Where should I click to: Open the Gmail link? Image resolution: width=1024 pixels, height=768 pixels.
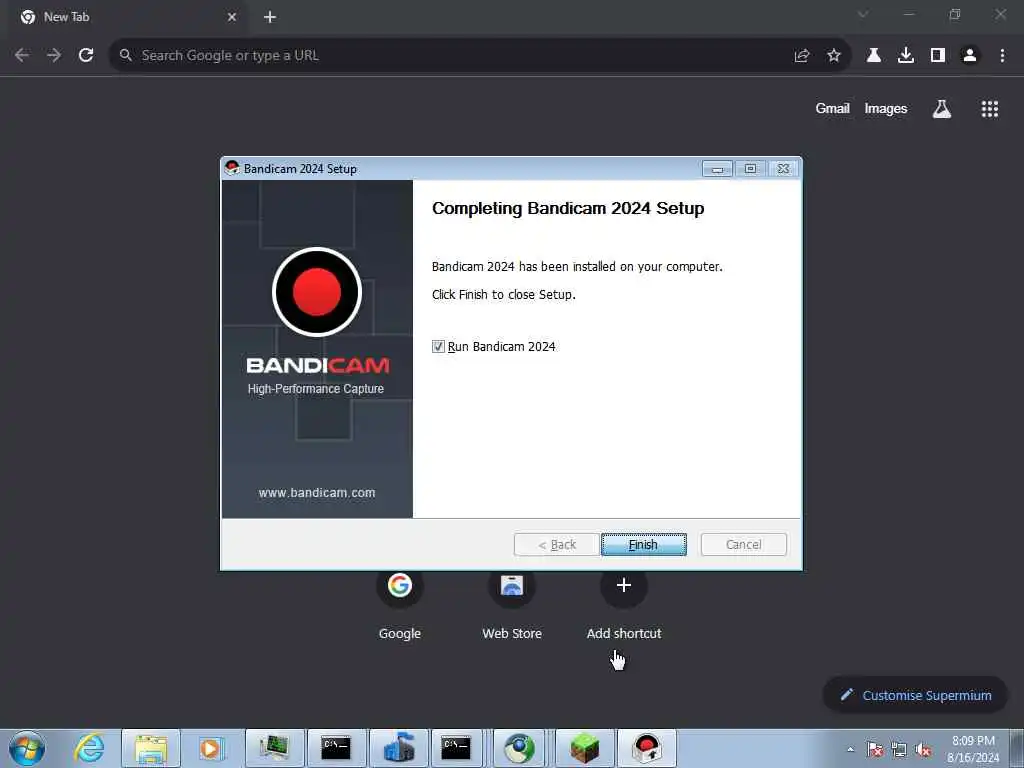coord(832,108)
